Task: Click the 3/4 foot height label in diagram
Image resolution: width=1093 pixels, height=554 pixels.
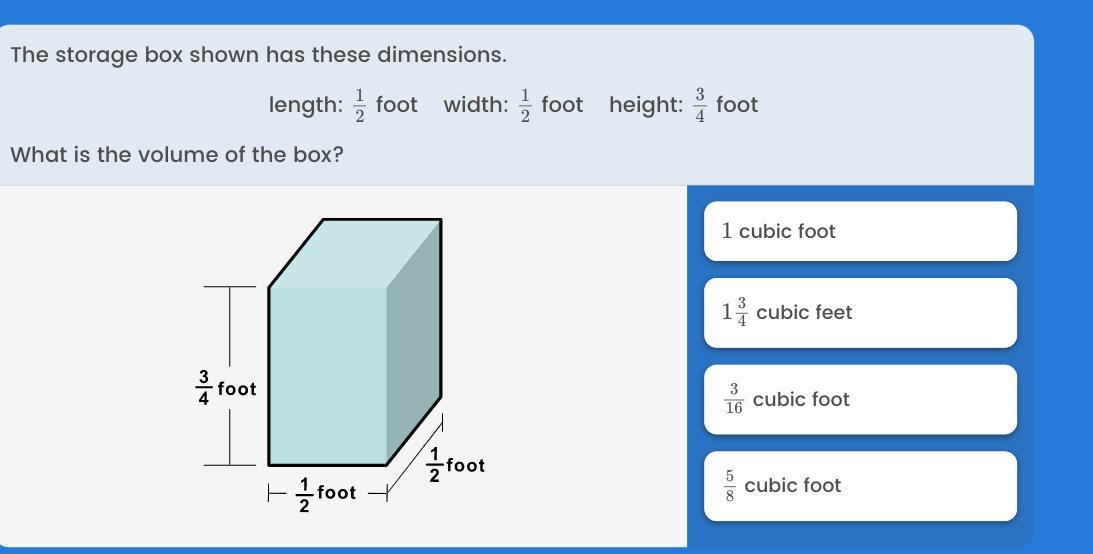Action: (226, 388)
